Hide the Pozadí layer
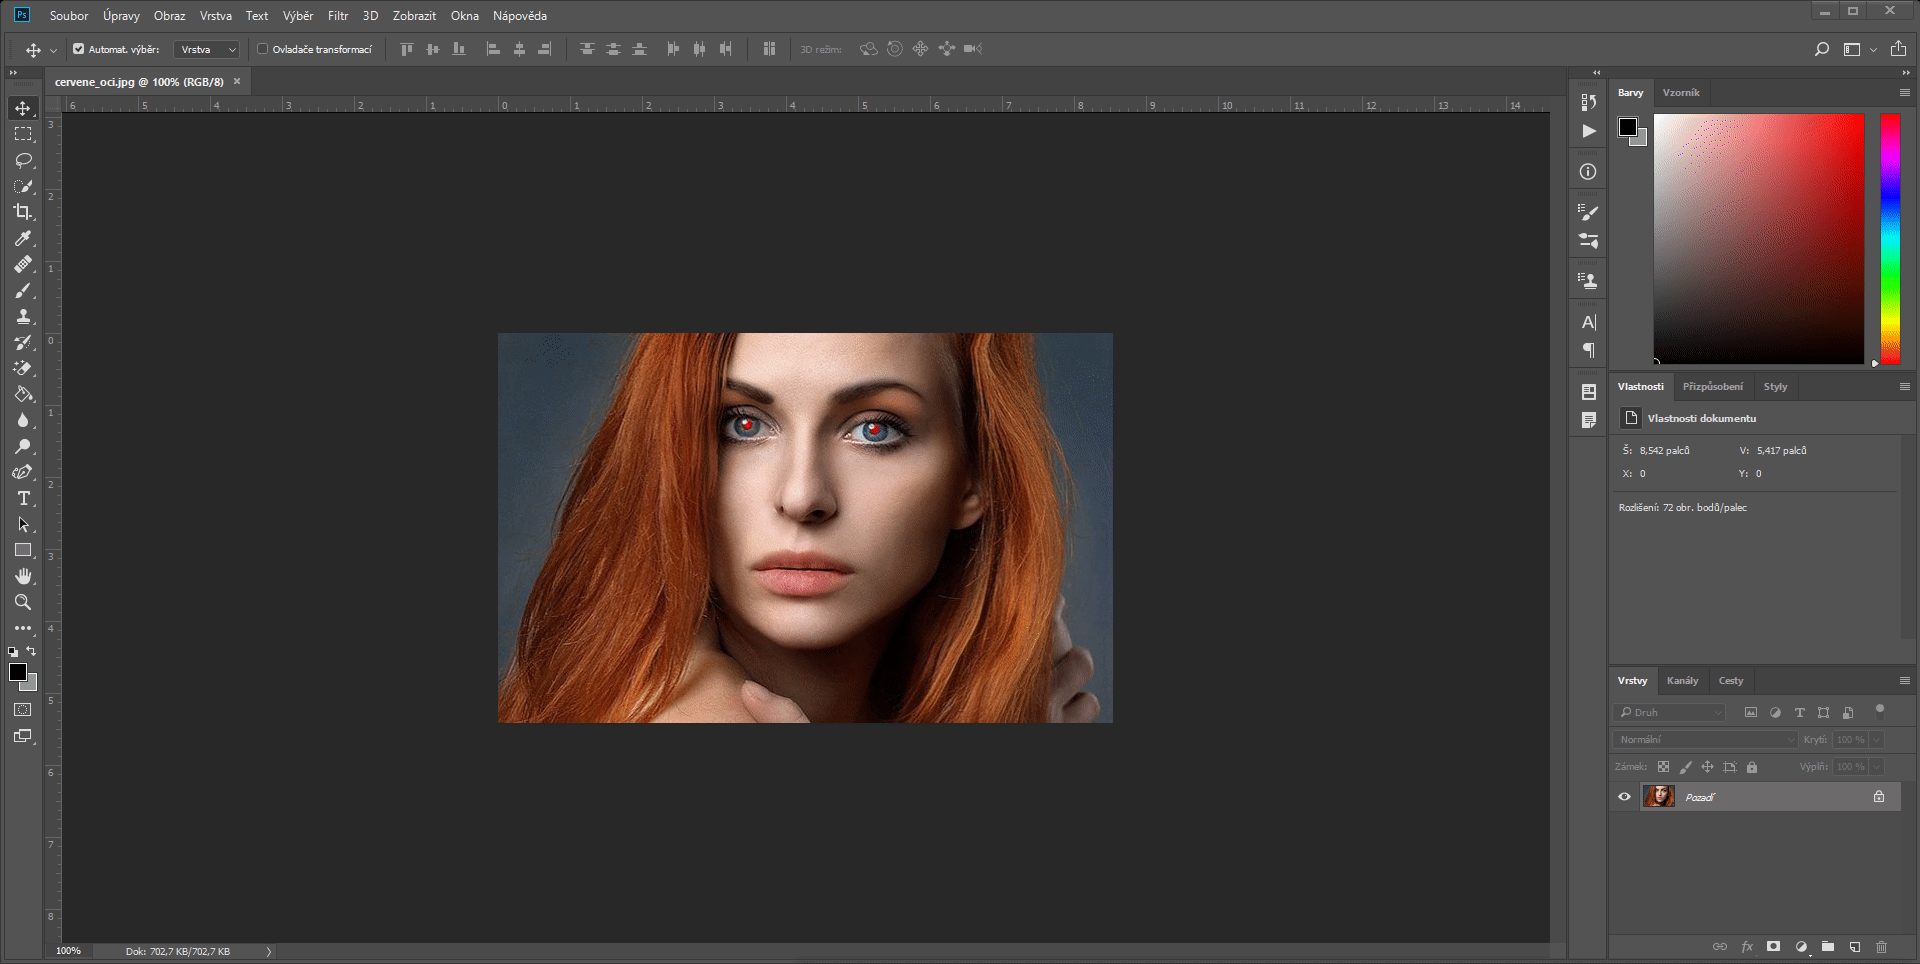This screenshot has height=964, width=1920. point(1625,796)
